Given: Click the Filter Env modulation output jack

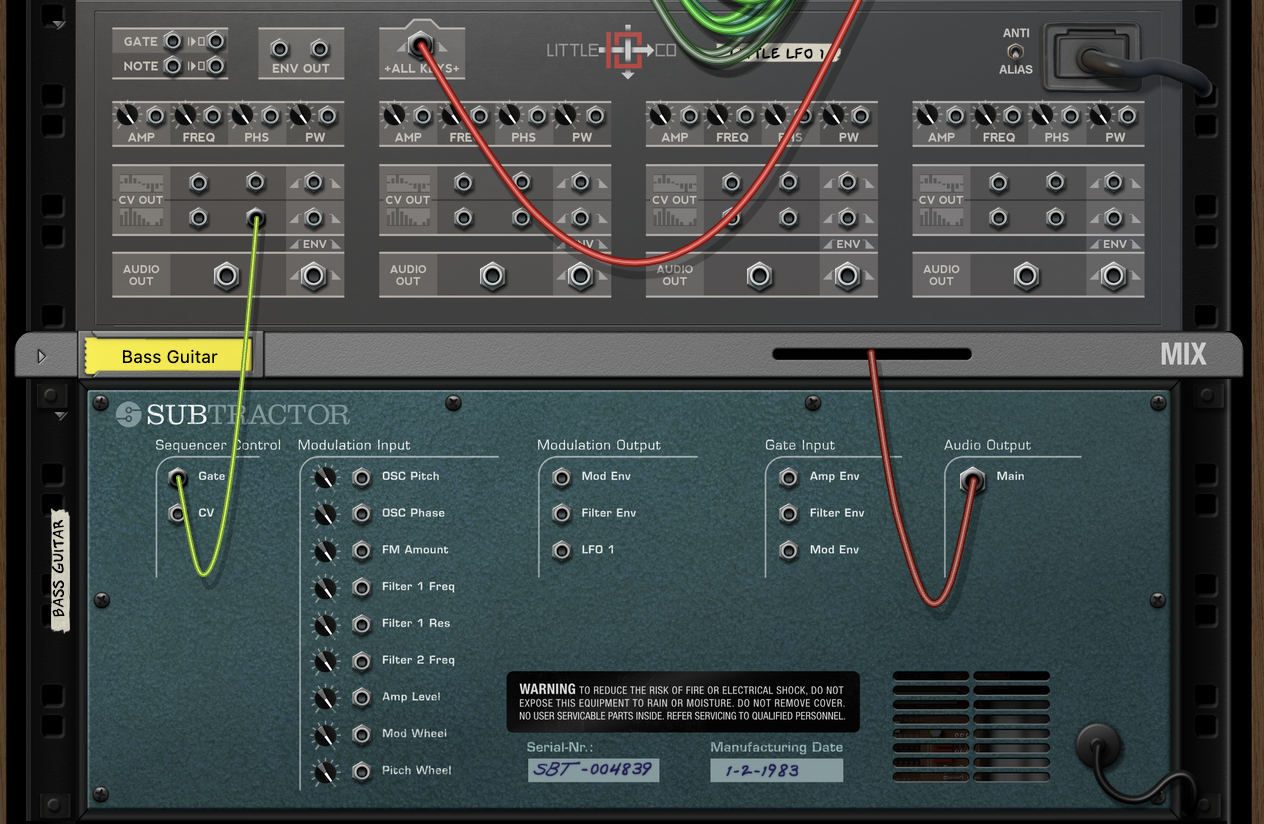Looking at the screenshot, I should click(x=562, y=514).
